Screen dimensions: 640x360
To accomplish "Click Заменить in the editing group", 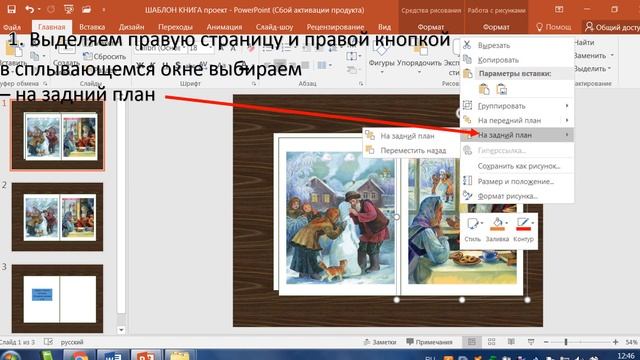I will click(x=592, y=56).
